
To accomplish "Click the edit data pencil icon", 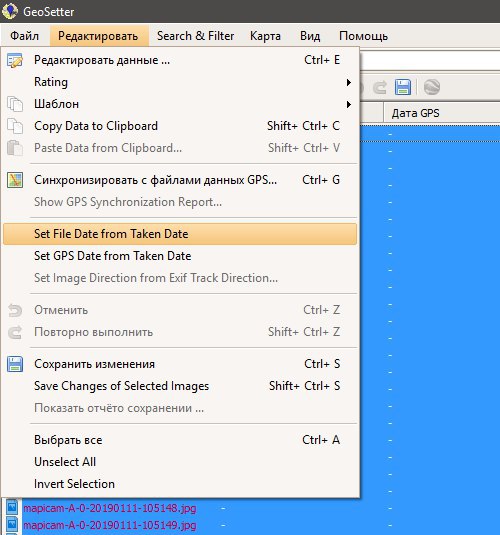I will click(x=15, y=60).
